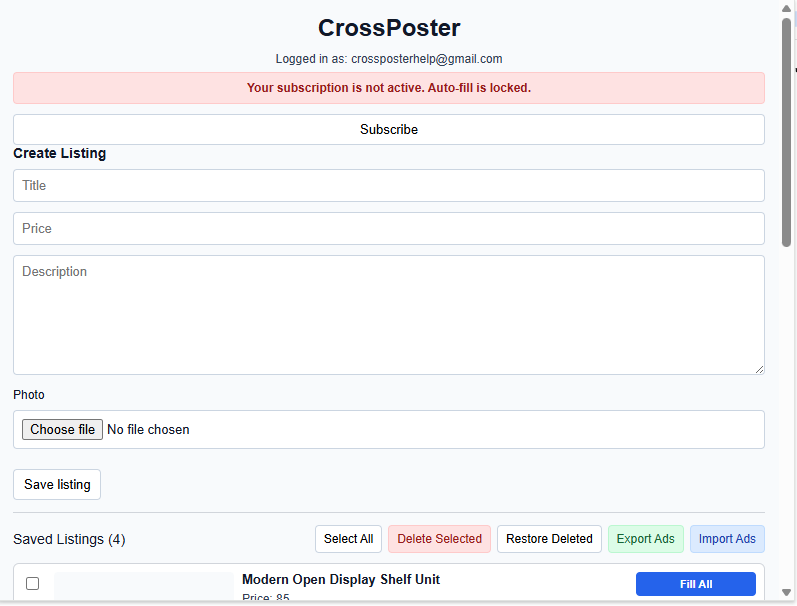This screenshot has height=606, width=797.
Task: Click Export Ads button
Action: tap(646, 539)
